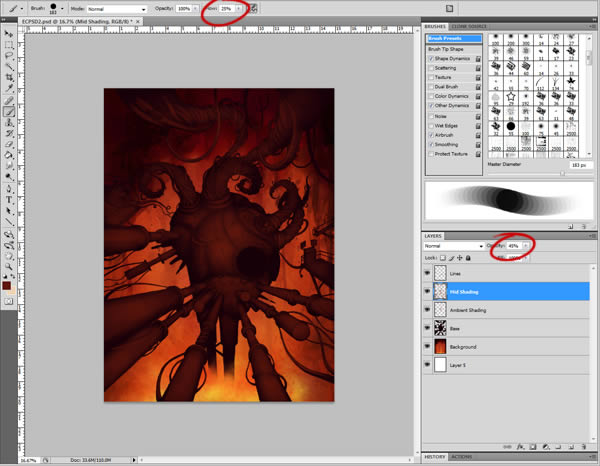Add a layer mask
600x466 pixels.
pos(533,446)
